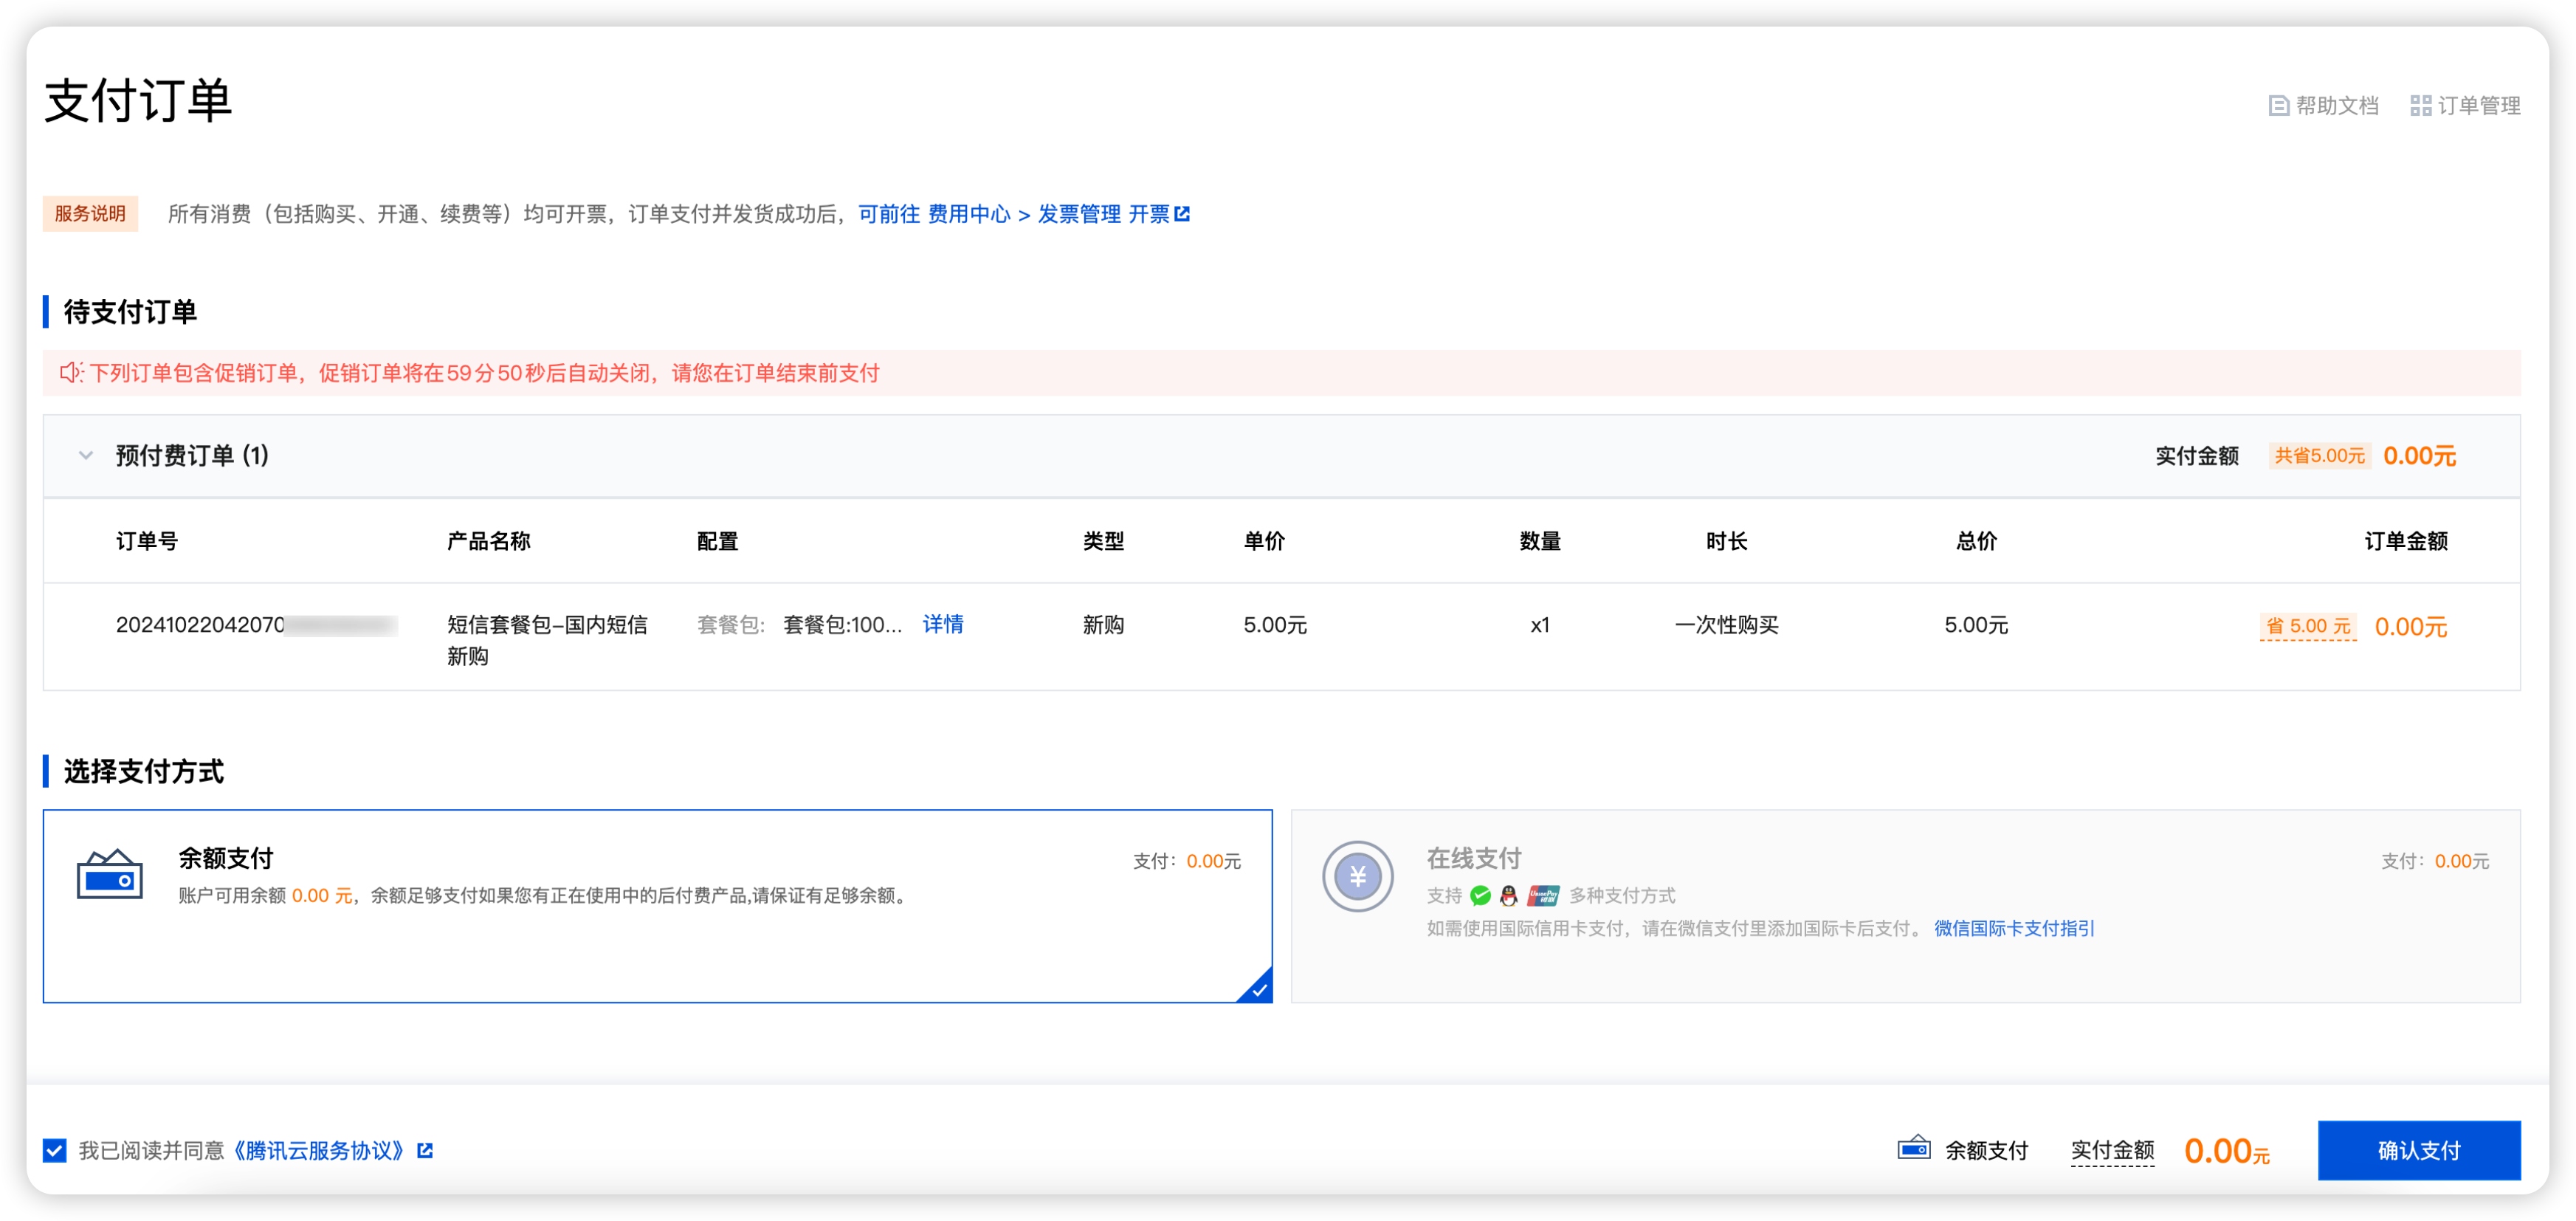This screenshot has height=1221, width=2576.
Task: Click the 套餐包:100... config text
Action: tap(842, 625)
